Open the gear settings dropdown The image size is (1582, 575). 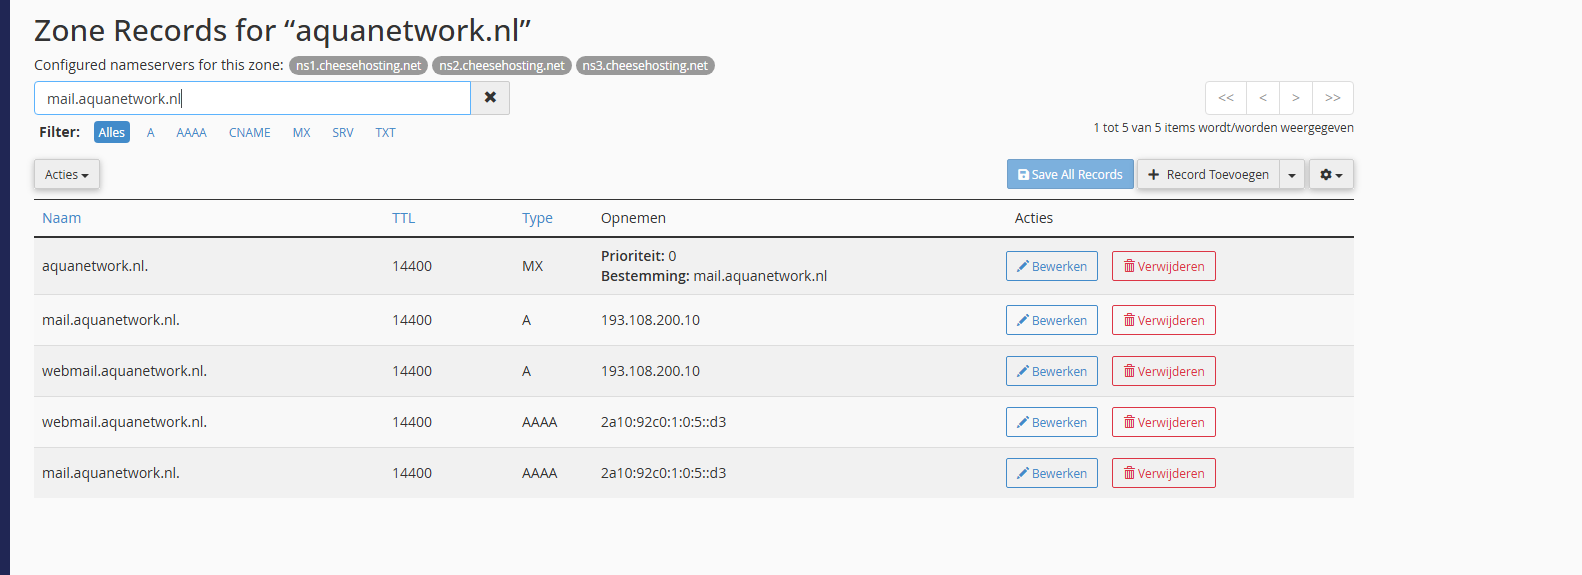(x=1331, y=175)
